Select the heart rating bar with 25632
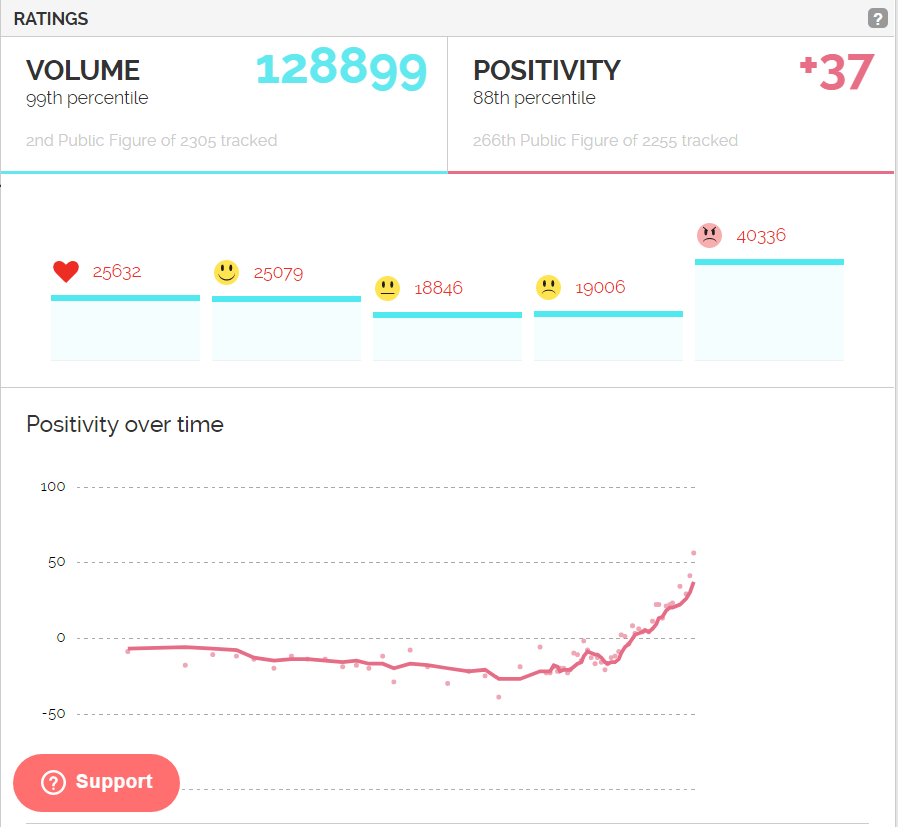Screen dimensions: 898x827 pyautogui.click(x=125, y=328)
